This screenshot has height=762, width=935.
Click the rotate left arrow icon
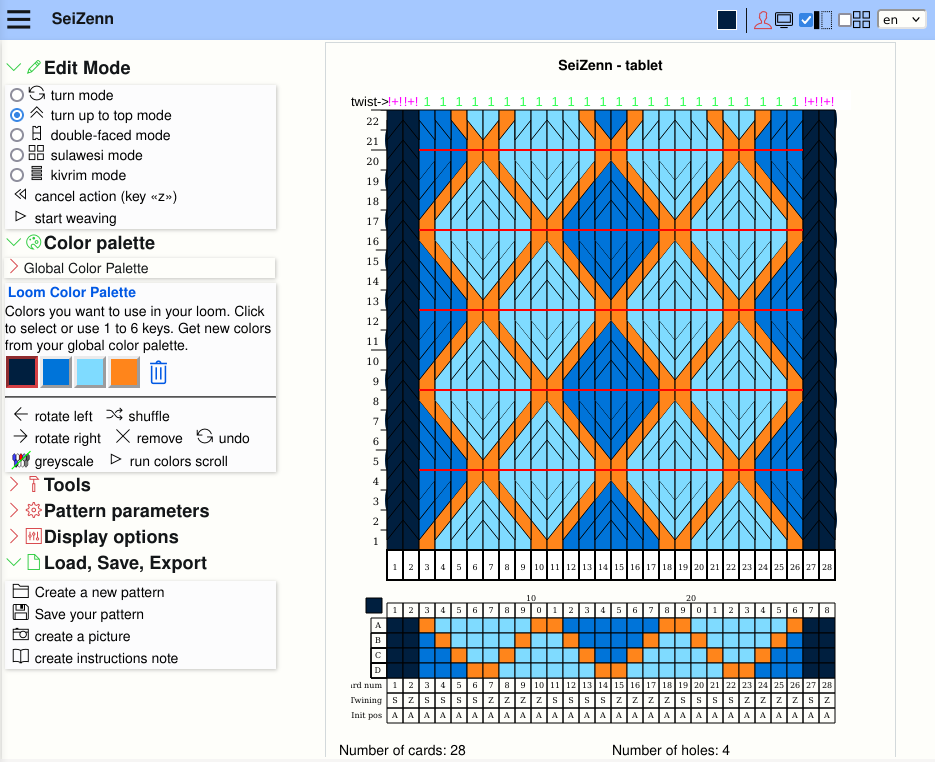pyautogui.click(x=18, y=415)
